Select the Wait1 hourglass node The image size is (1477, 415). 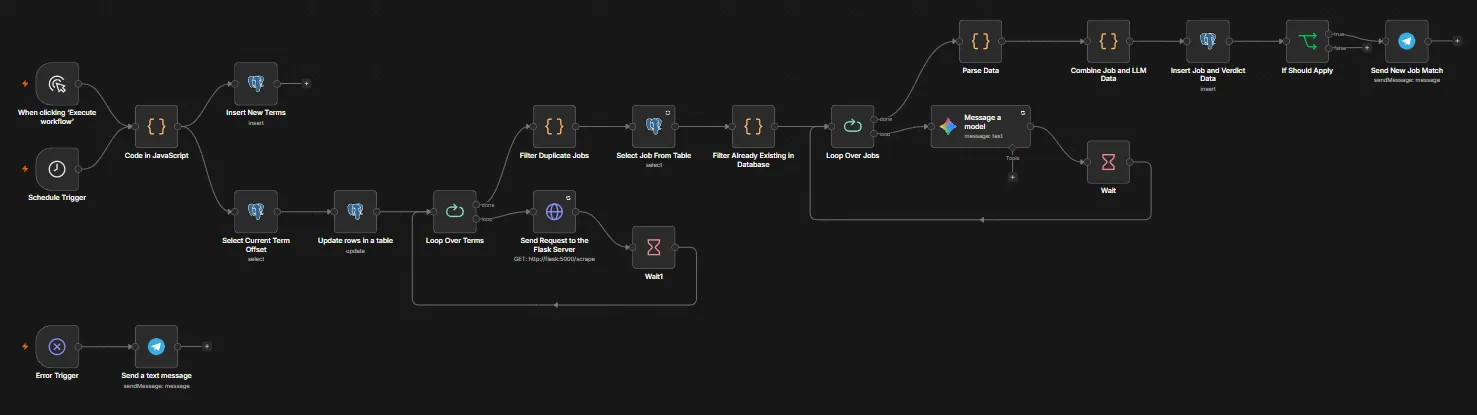(x=654, y=247)
